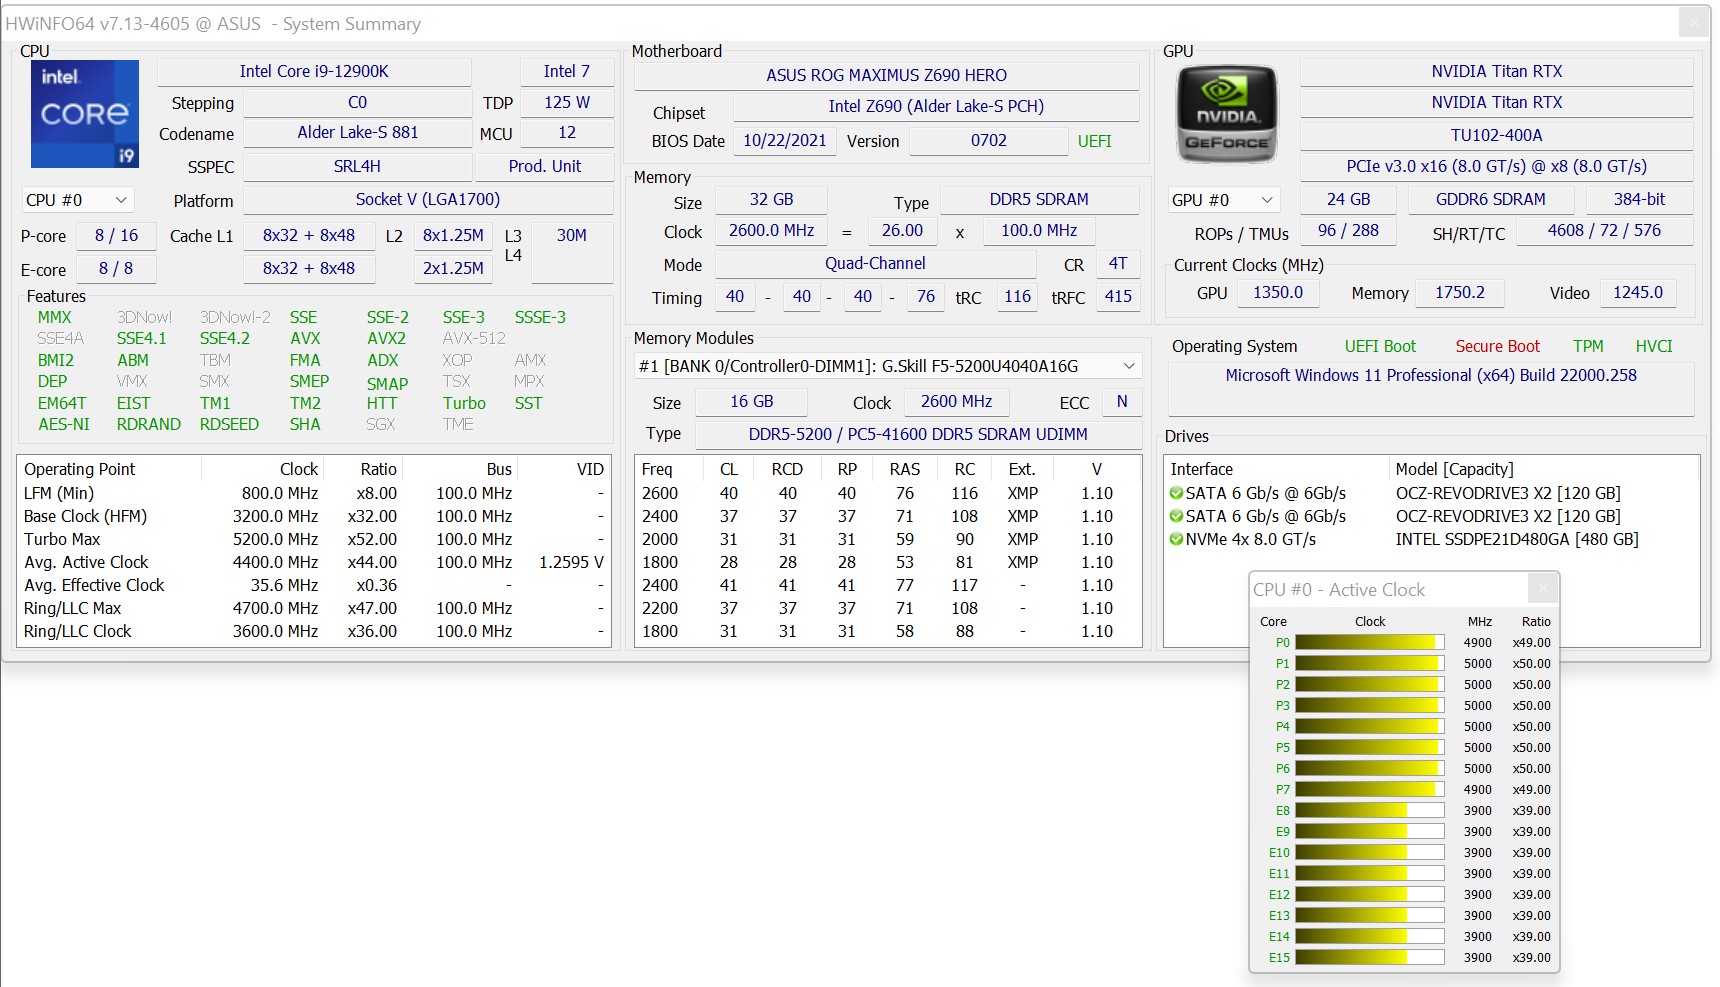This screenshot has height=987, width=1720.
Task: Click the GPU Memory clock value 1750.2
Action: 1460,293
